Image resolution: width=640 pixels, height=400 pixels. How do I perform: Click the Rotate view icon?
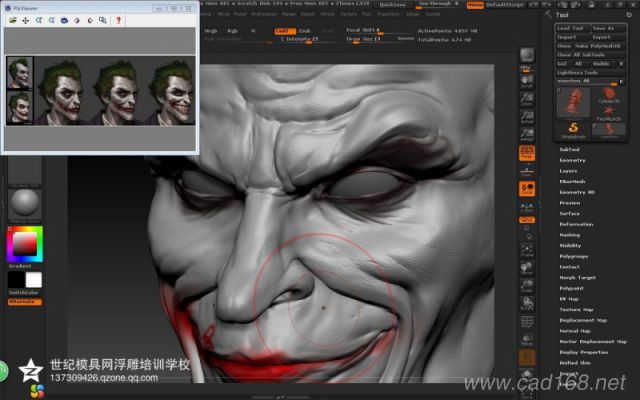point(527,304)
